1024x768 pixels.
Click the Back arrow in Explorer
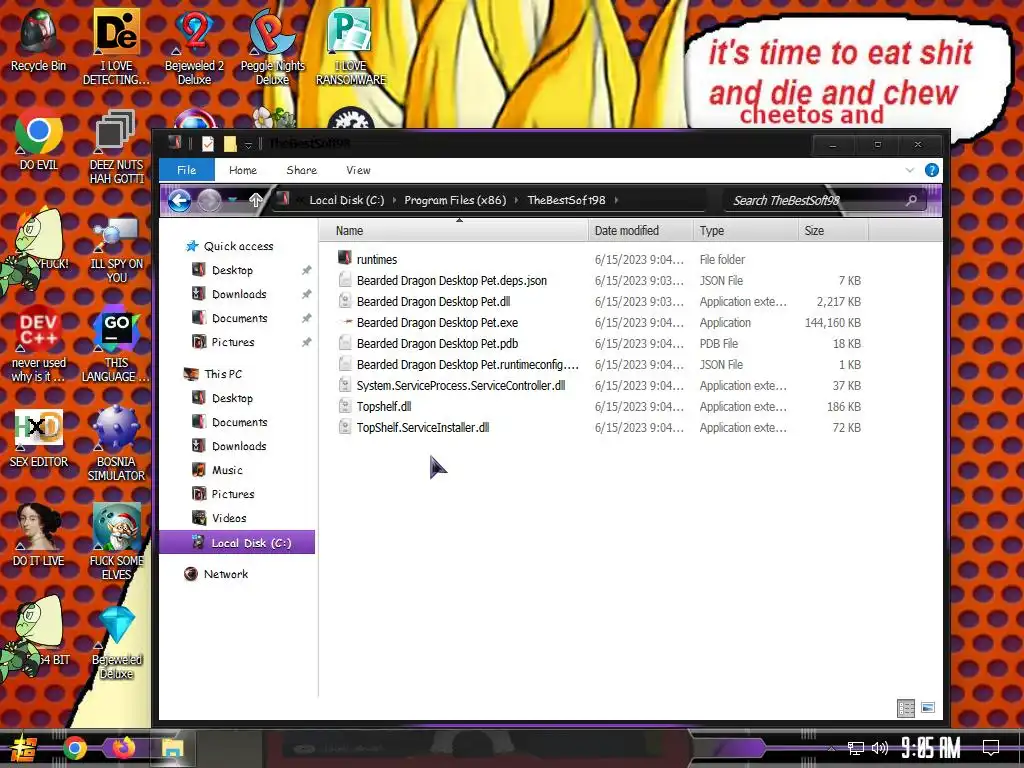pos(179,200)
